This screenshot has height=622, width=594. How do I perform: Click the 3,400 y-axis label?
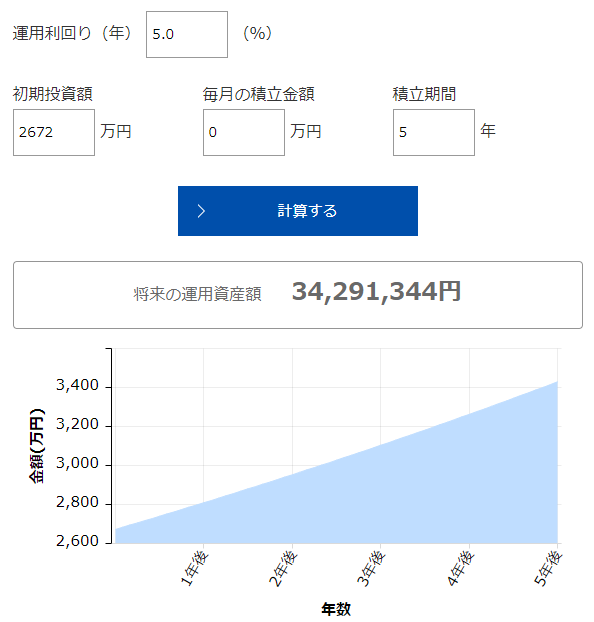(x=77, y=385)
